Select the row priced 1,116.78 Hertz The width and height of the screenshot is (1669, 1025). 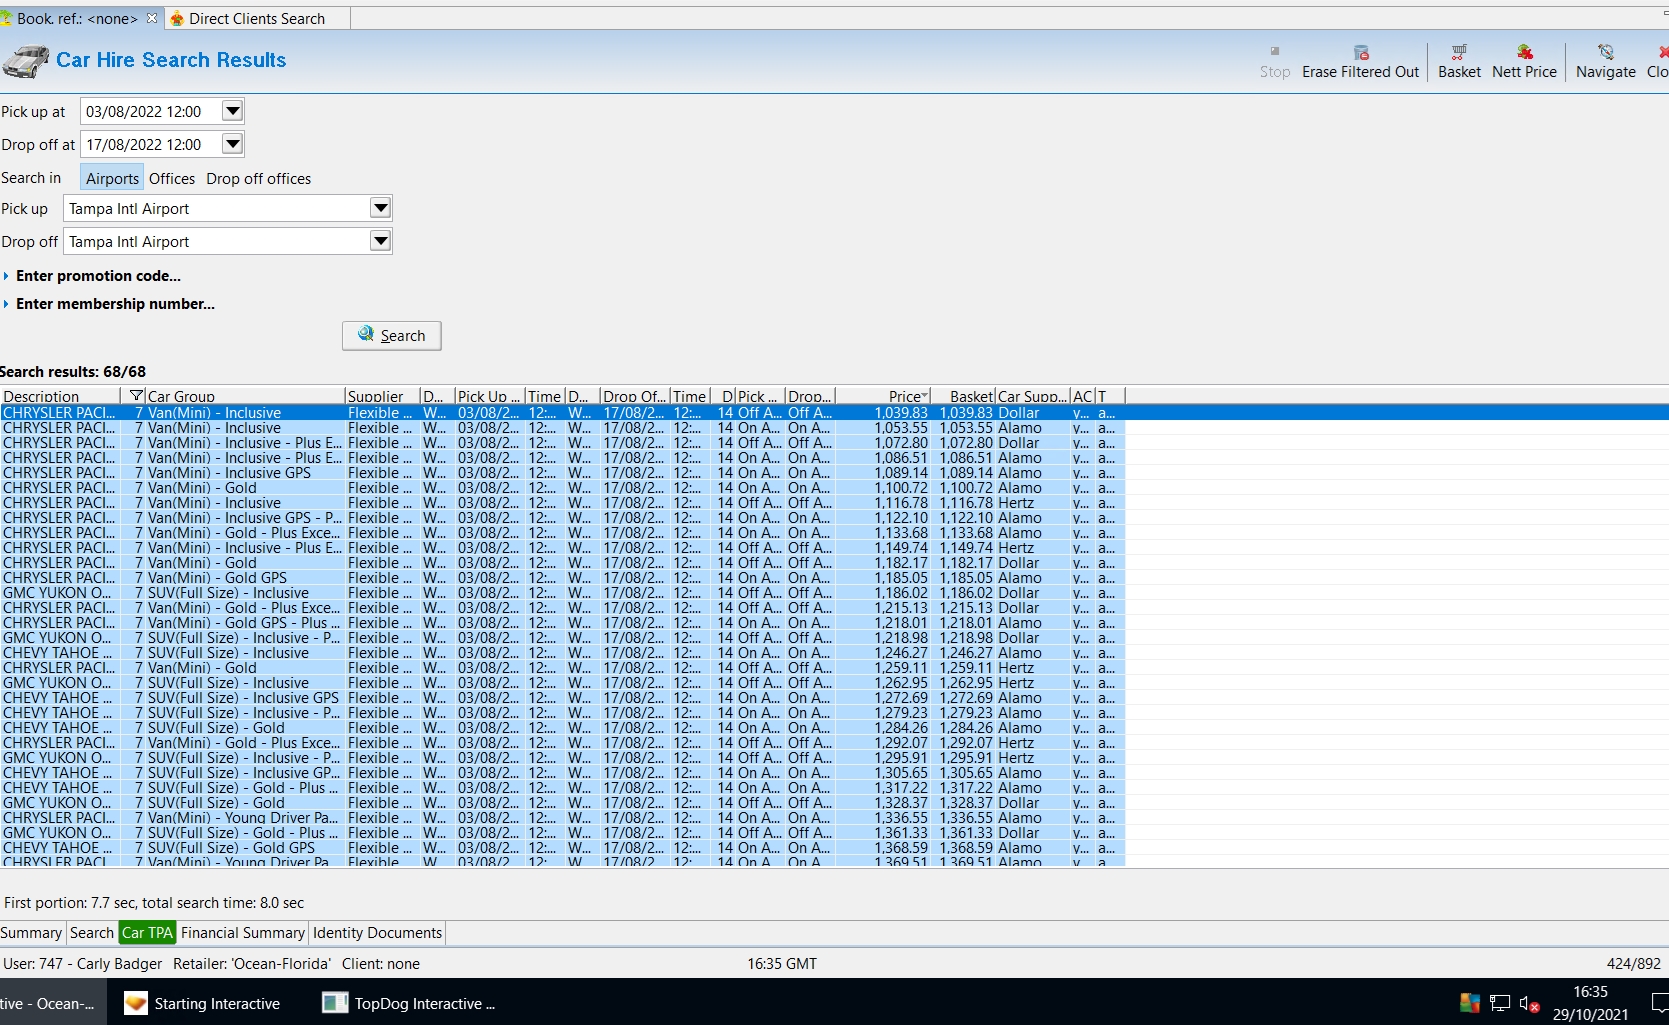point(562,503)
